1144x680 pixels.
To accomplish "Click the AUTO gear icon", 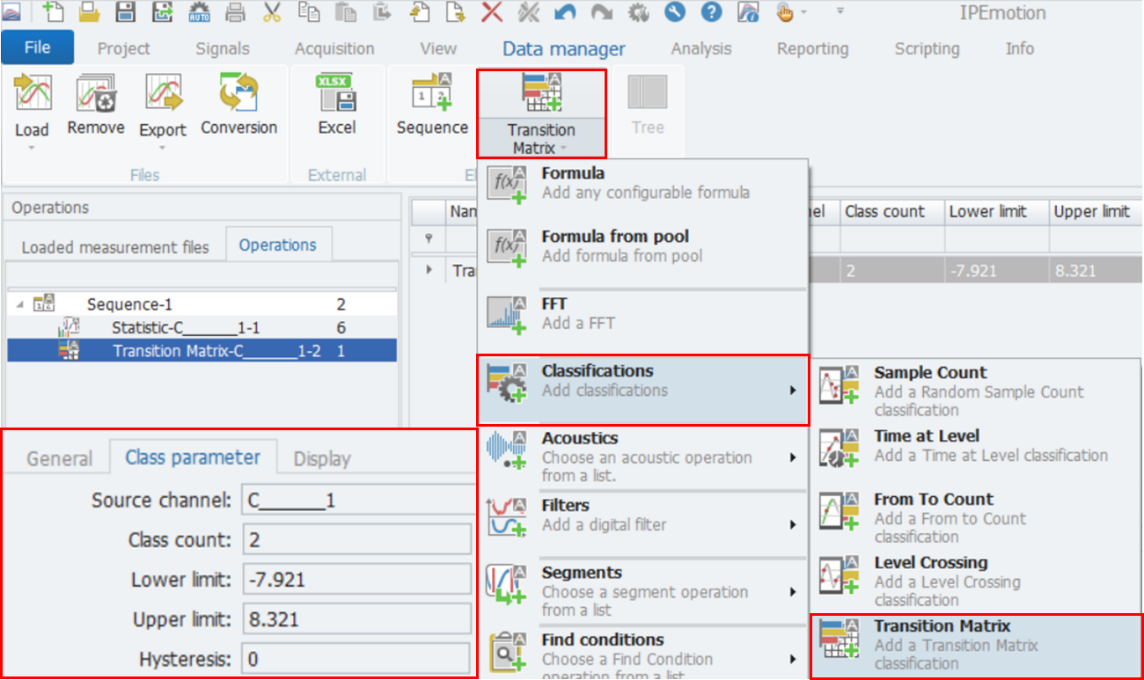I will pos(198,12).
